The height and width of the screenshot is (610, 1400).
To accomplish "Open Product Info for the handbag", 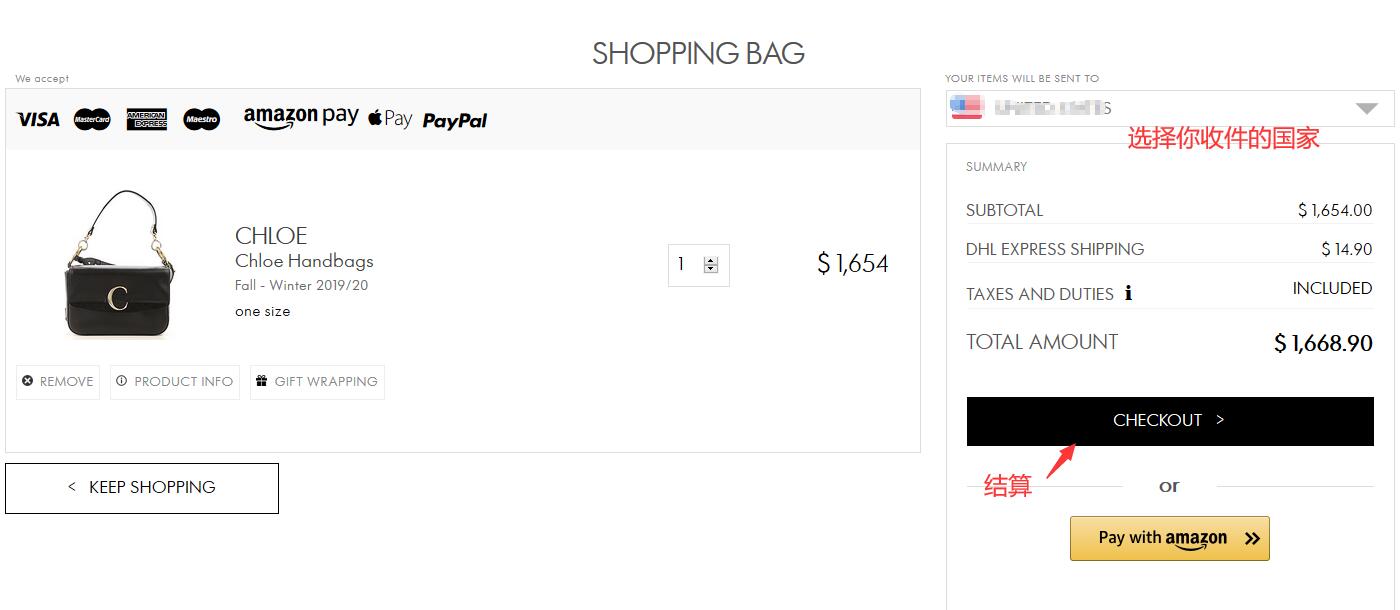I will (x=175, y=381).
